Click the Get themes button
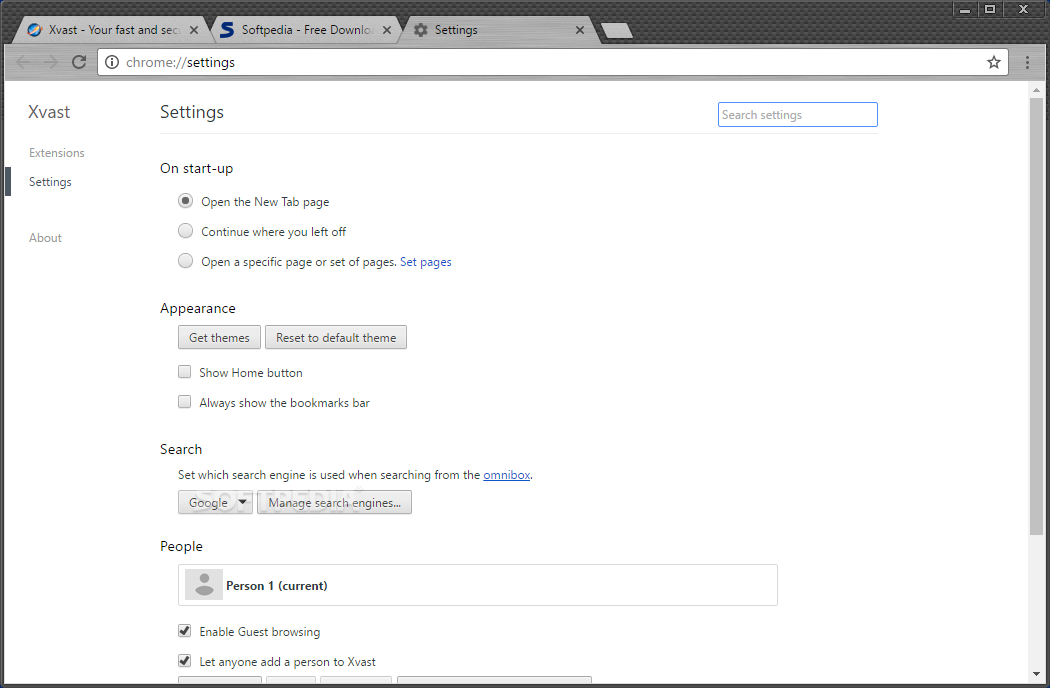 point(219,338)
